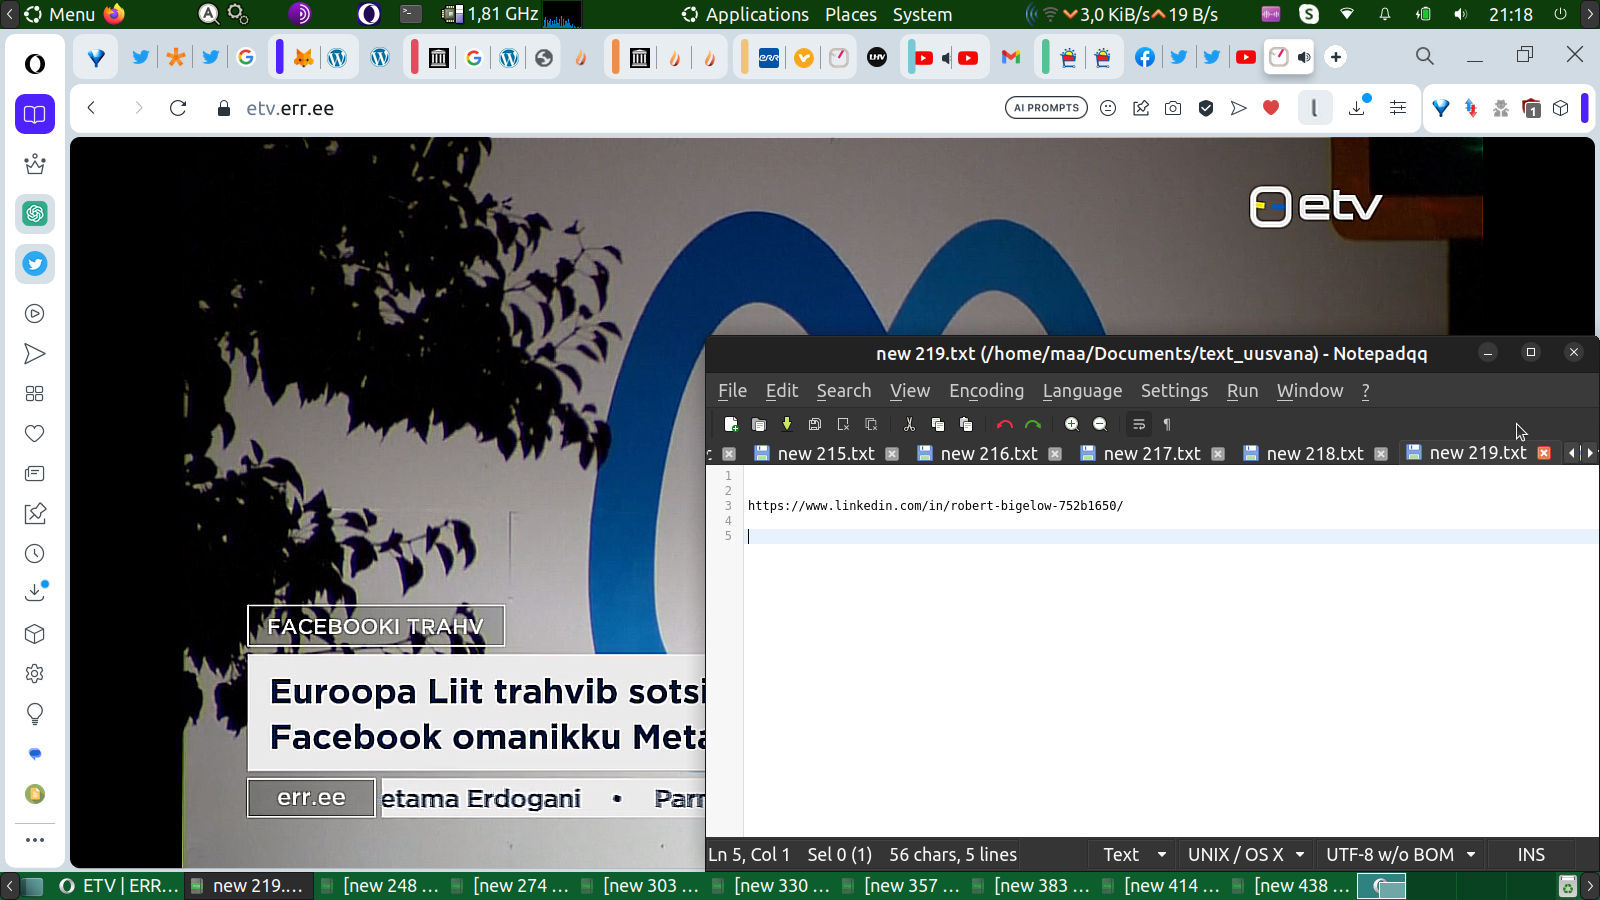Expand the Text language dropdown
This screenshot has width=1600, height=900.
[1134, 854]
